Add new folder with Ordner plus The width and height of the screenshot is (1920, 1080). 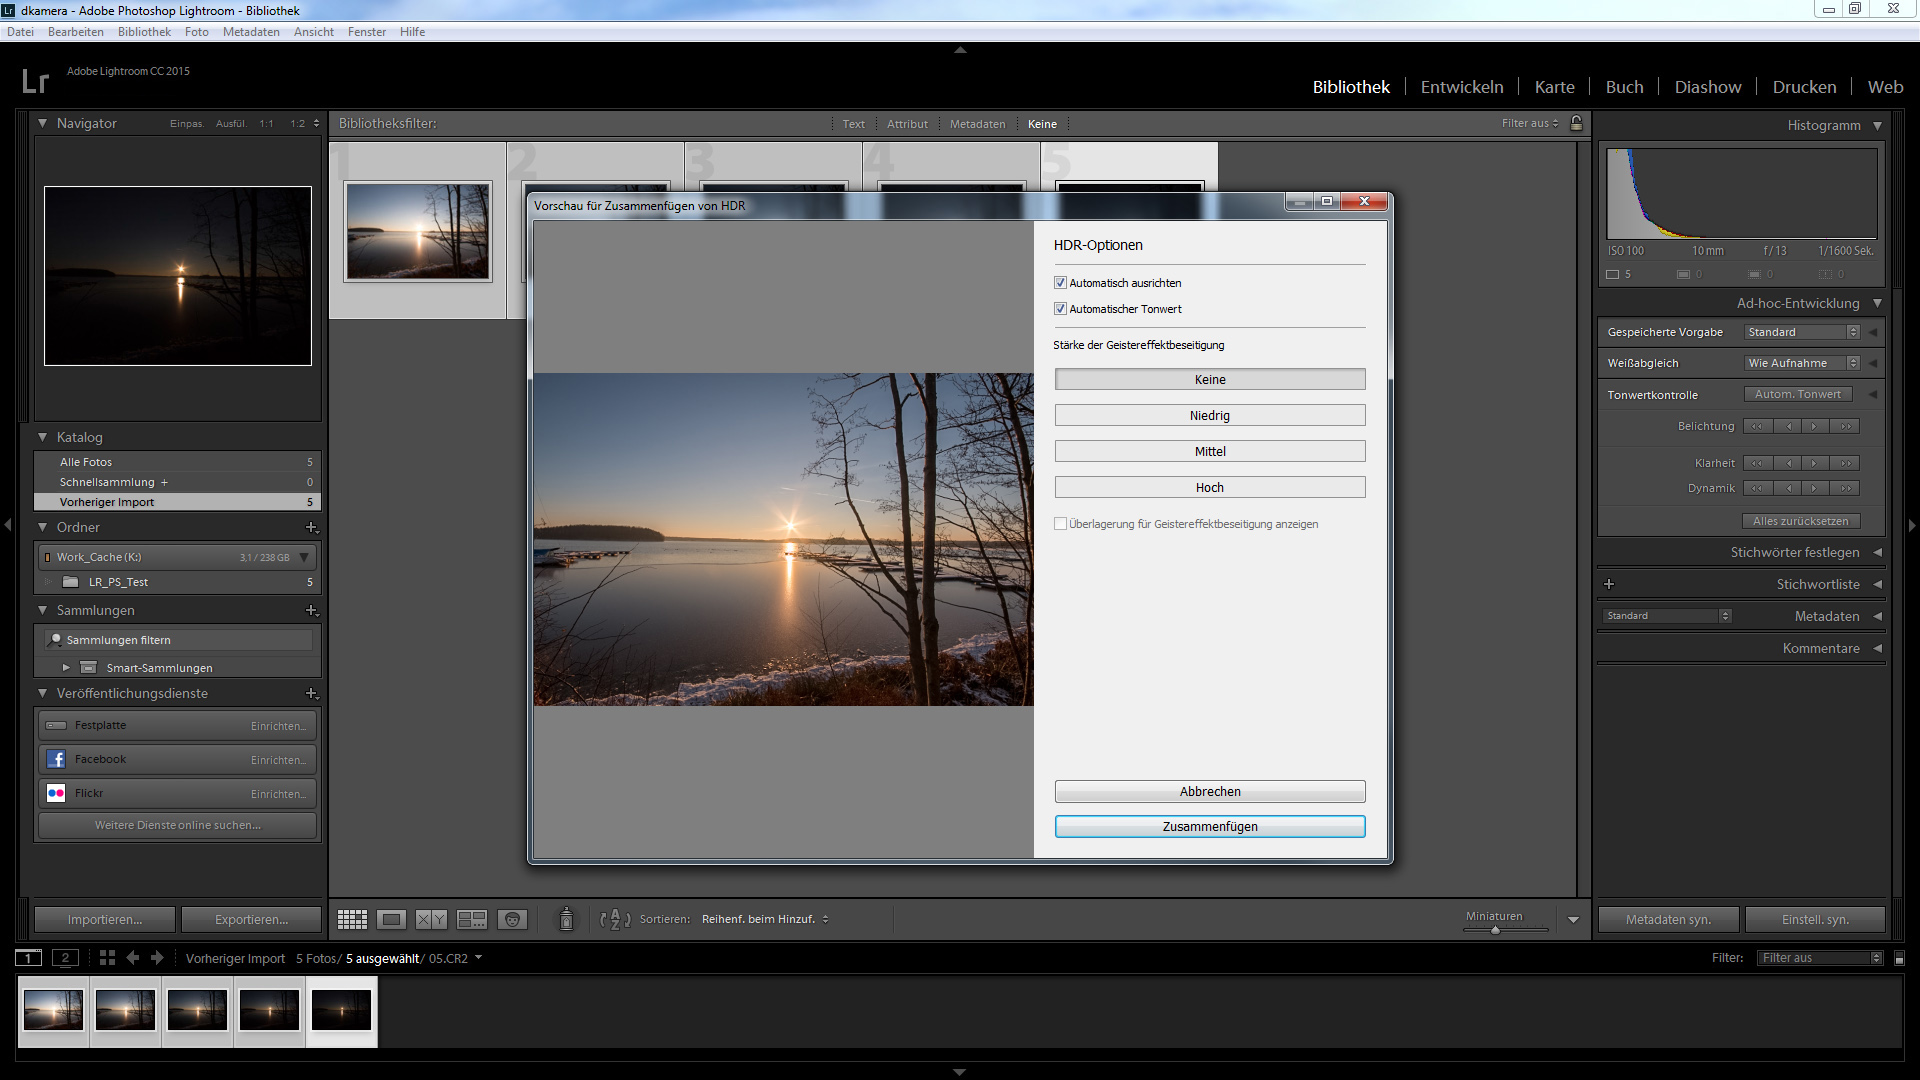click(311, 527)
